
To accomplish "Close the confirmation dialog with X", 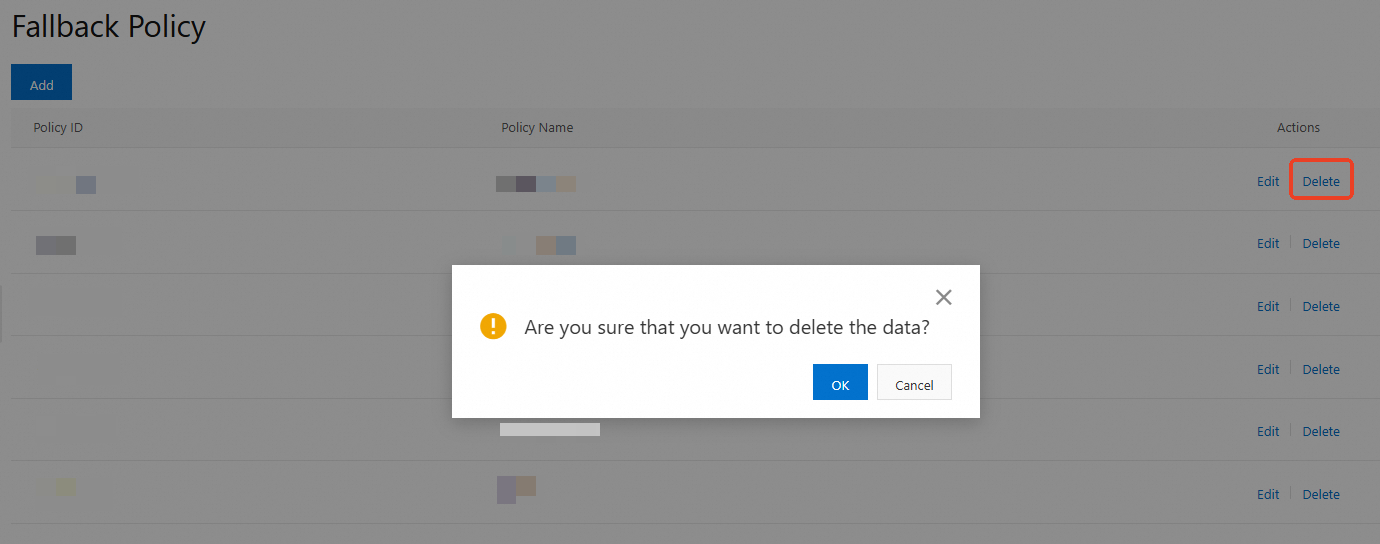I will [x=943, y=297].
